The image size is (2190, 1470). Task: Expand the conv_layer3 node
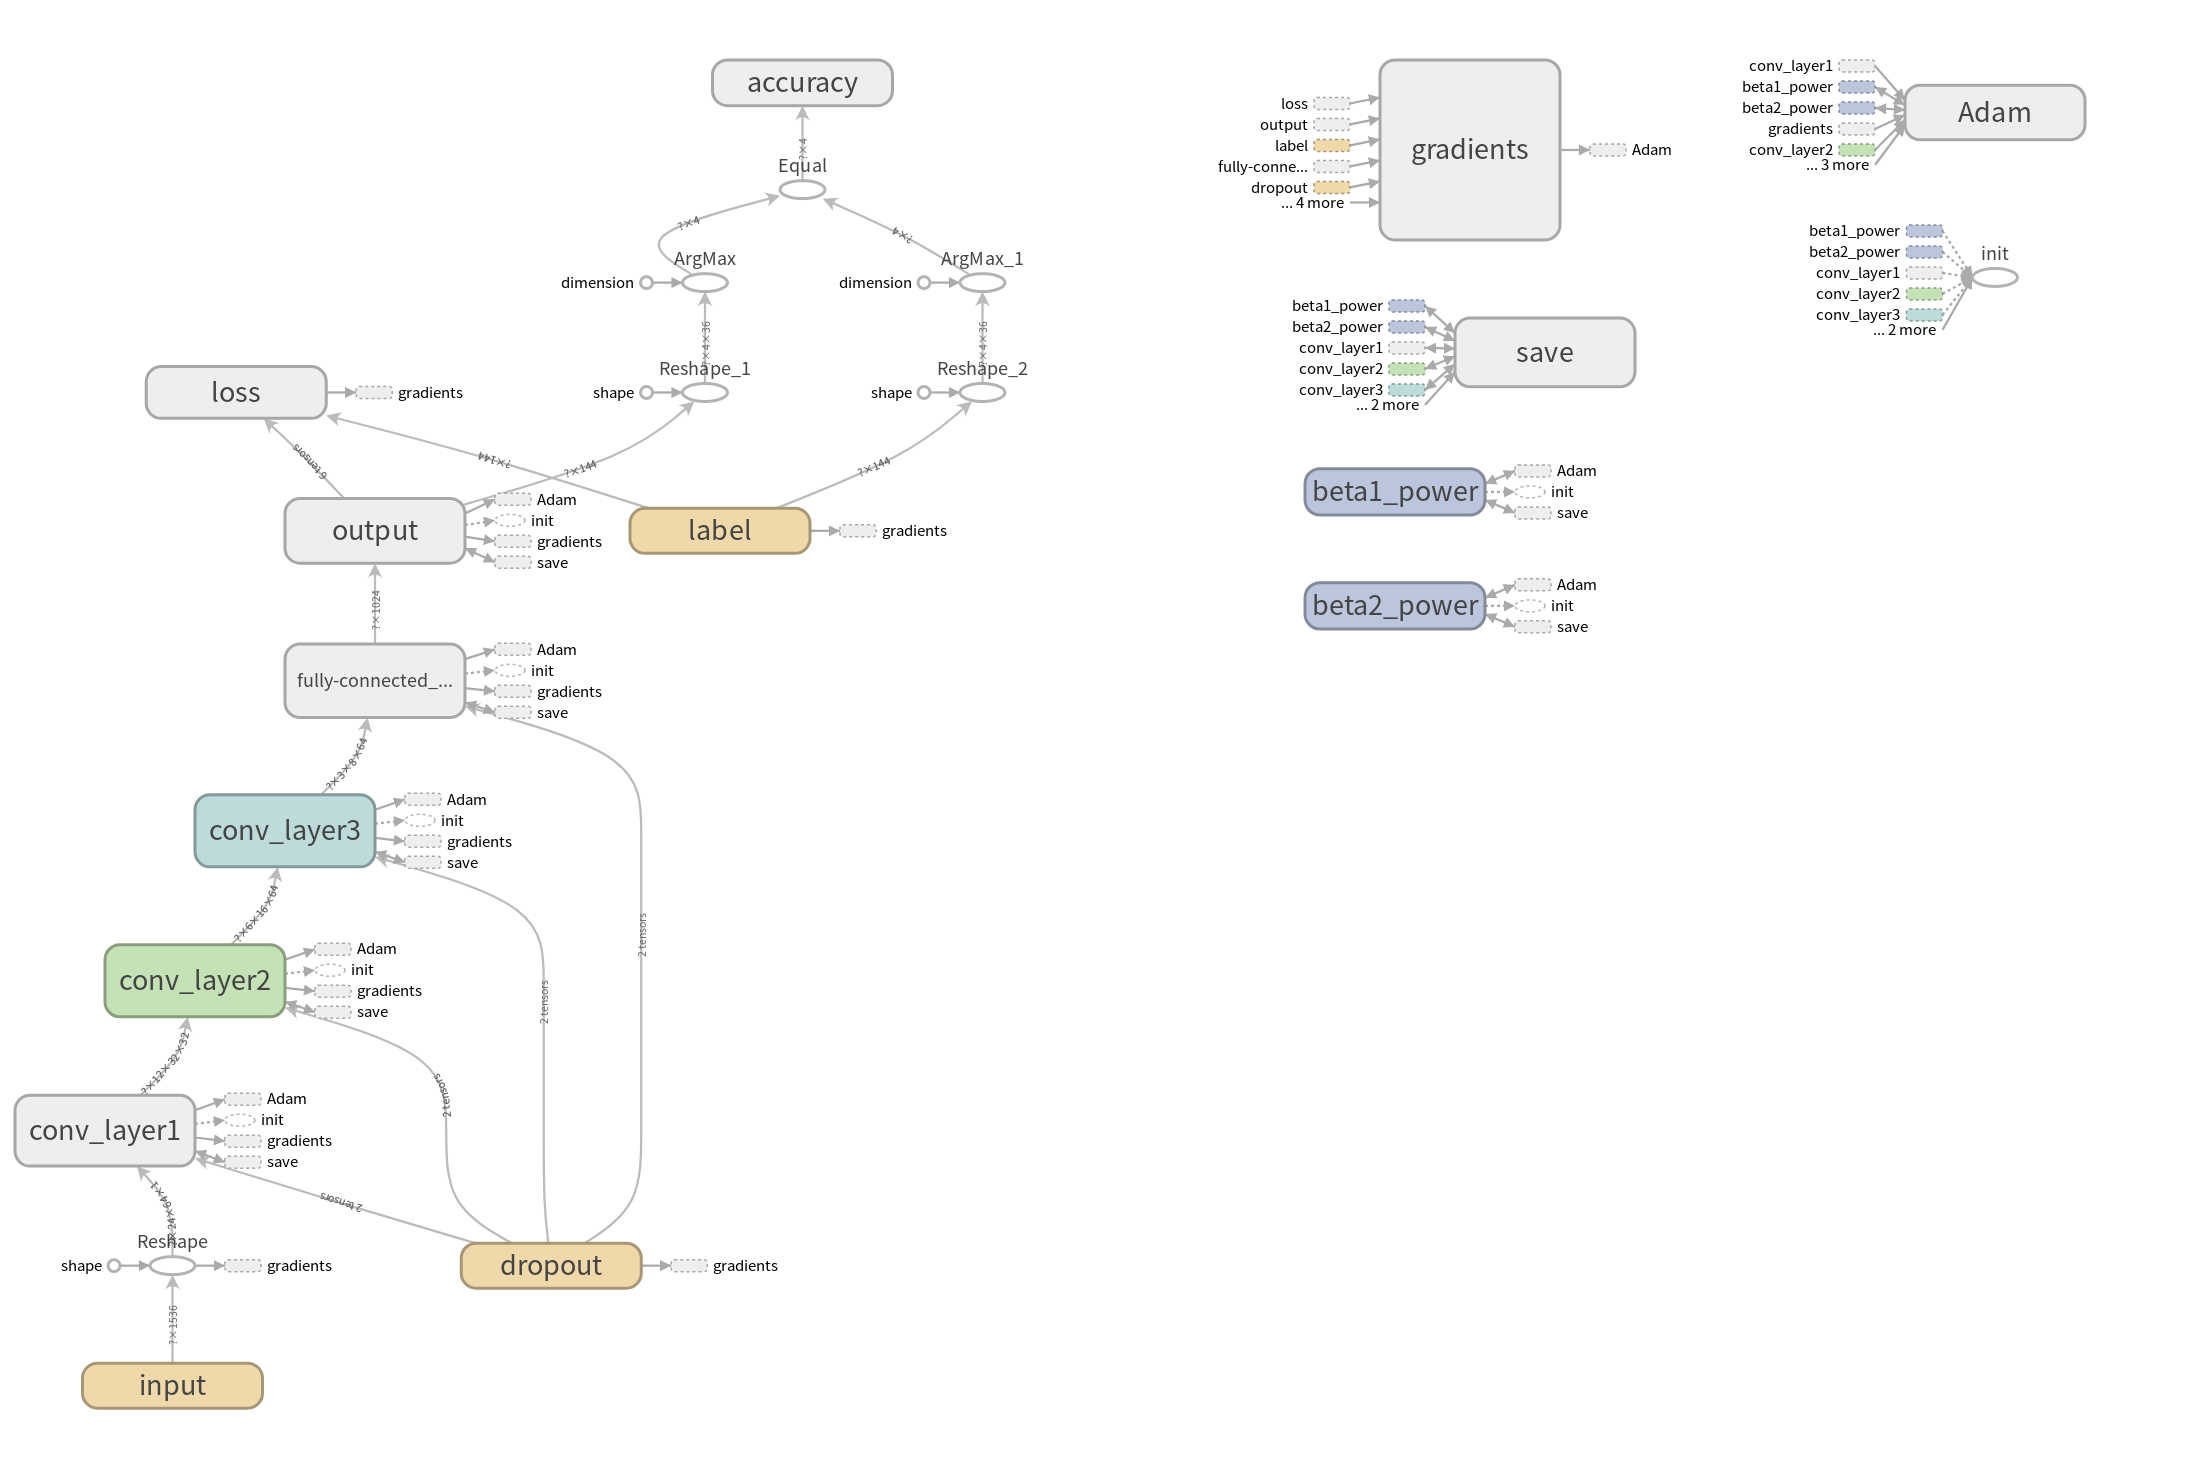(x=285, y=831)
